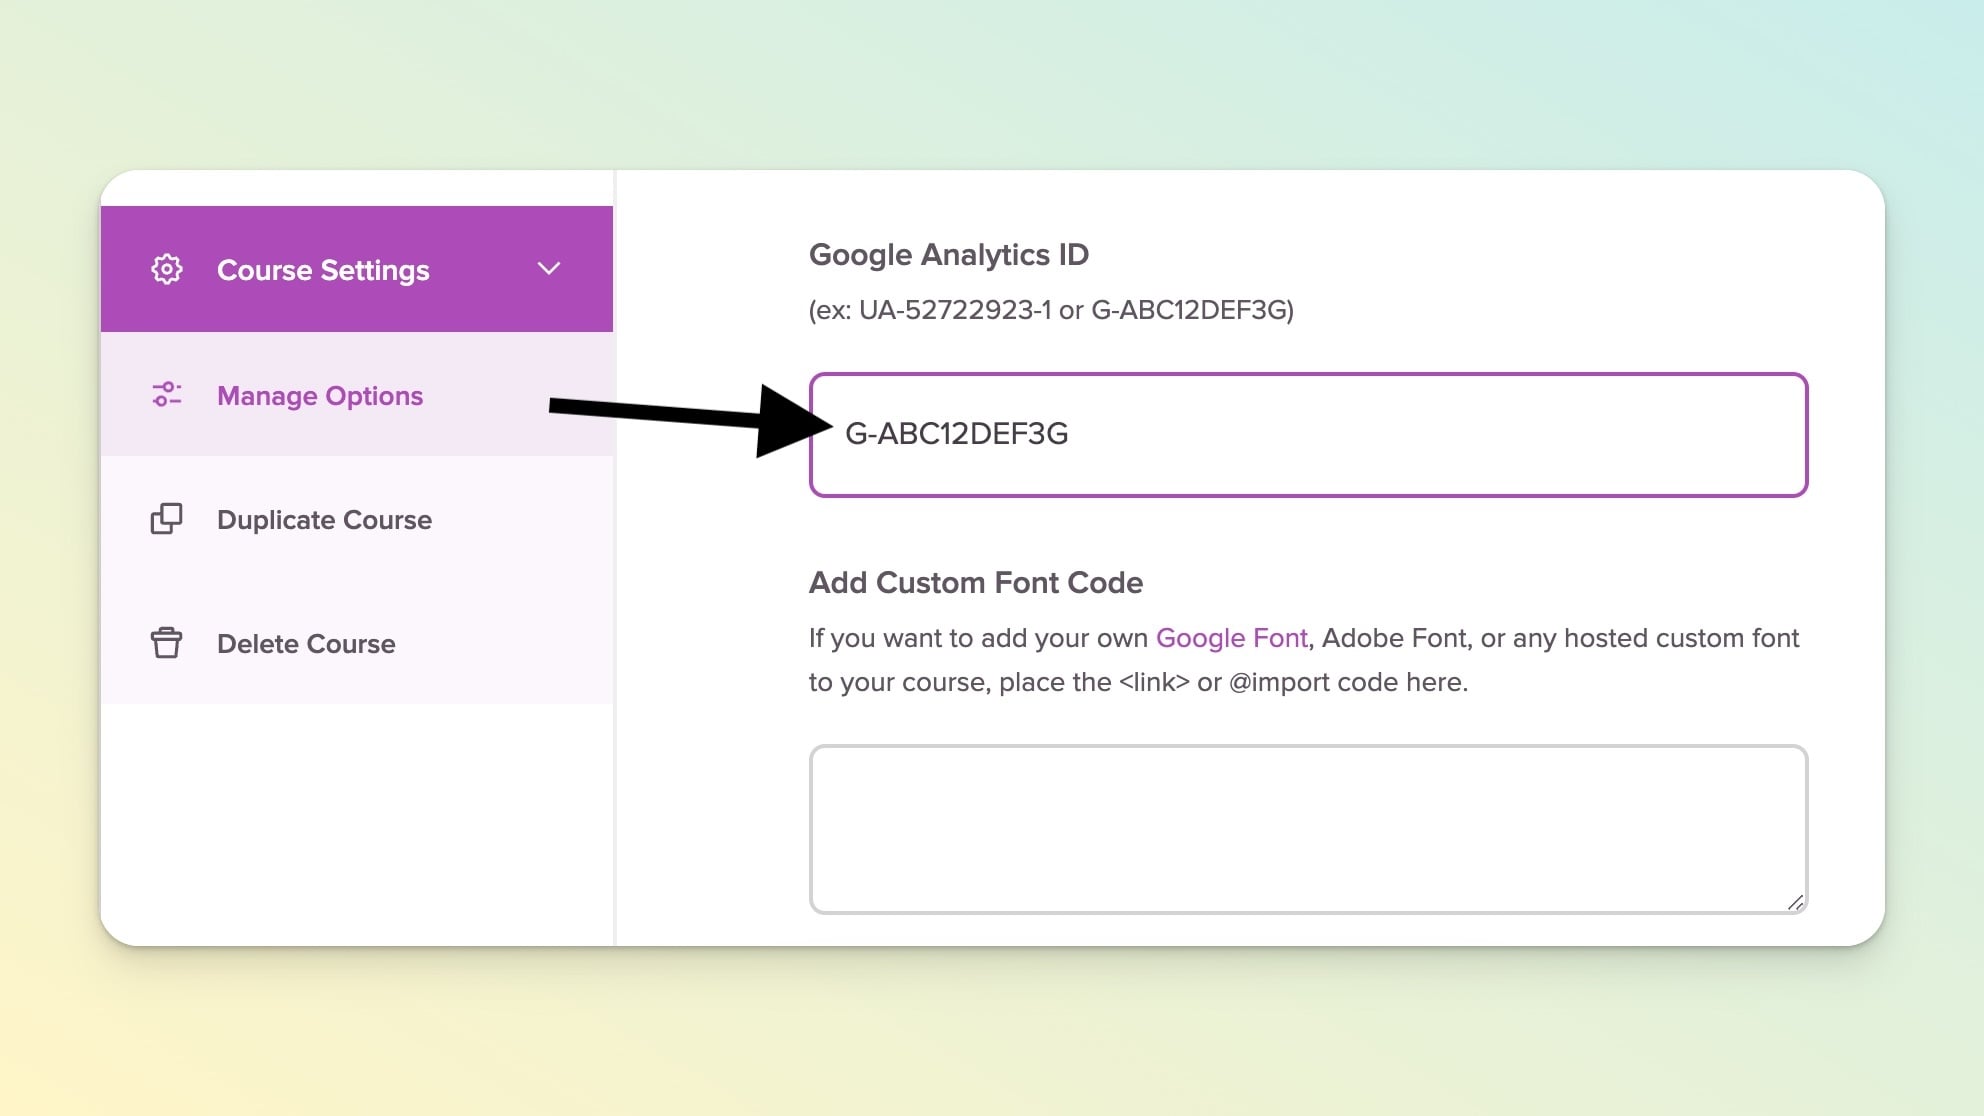This screenshot has height=1116, width=1984.
Task: Click inside the custom font code textarea
Action: click(1307, 828)
